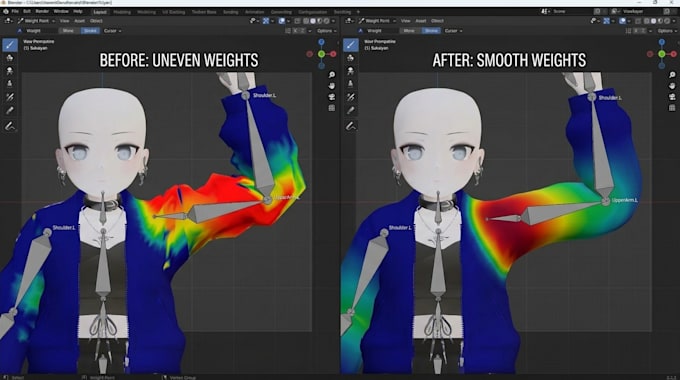This screenshot has width=680, height=380.
Task: Add a new workspace with the plus tab
Action: [x=358, y=12]
